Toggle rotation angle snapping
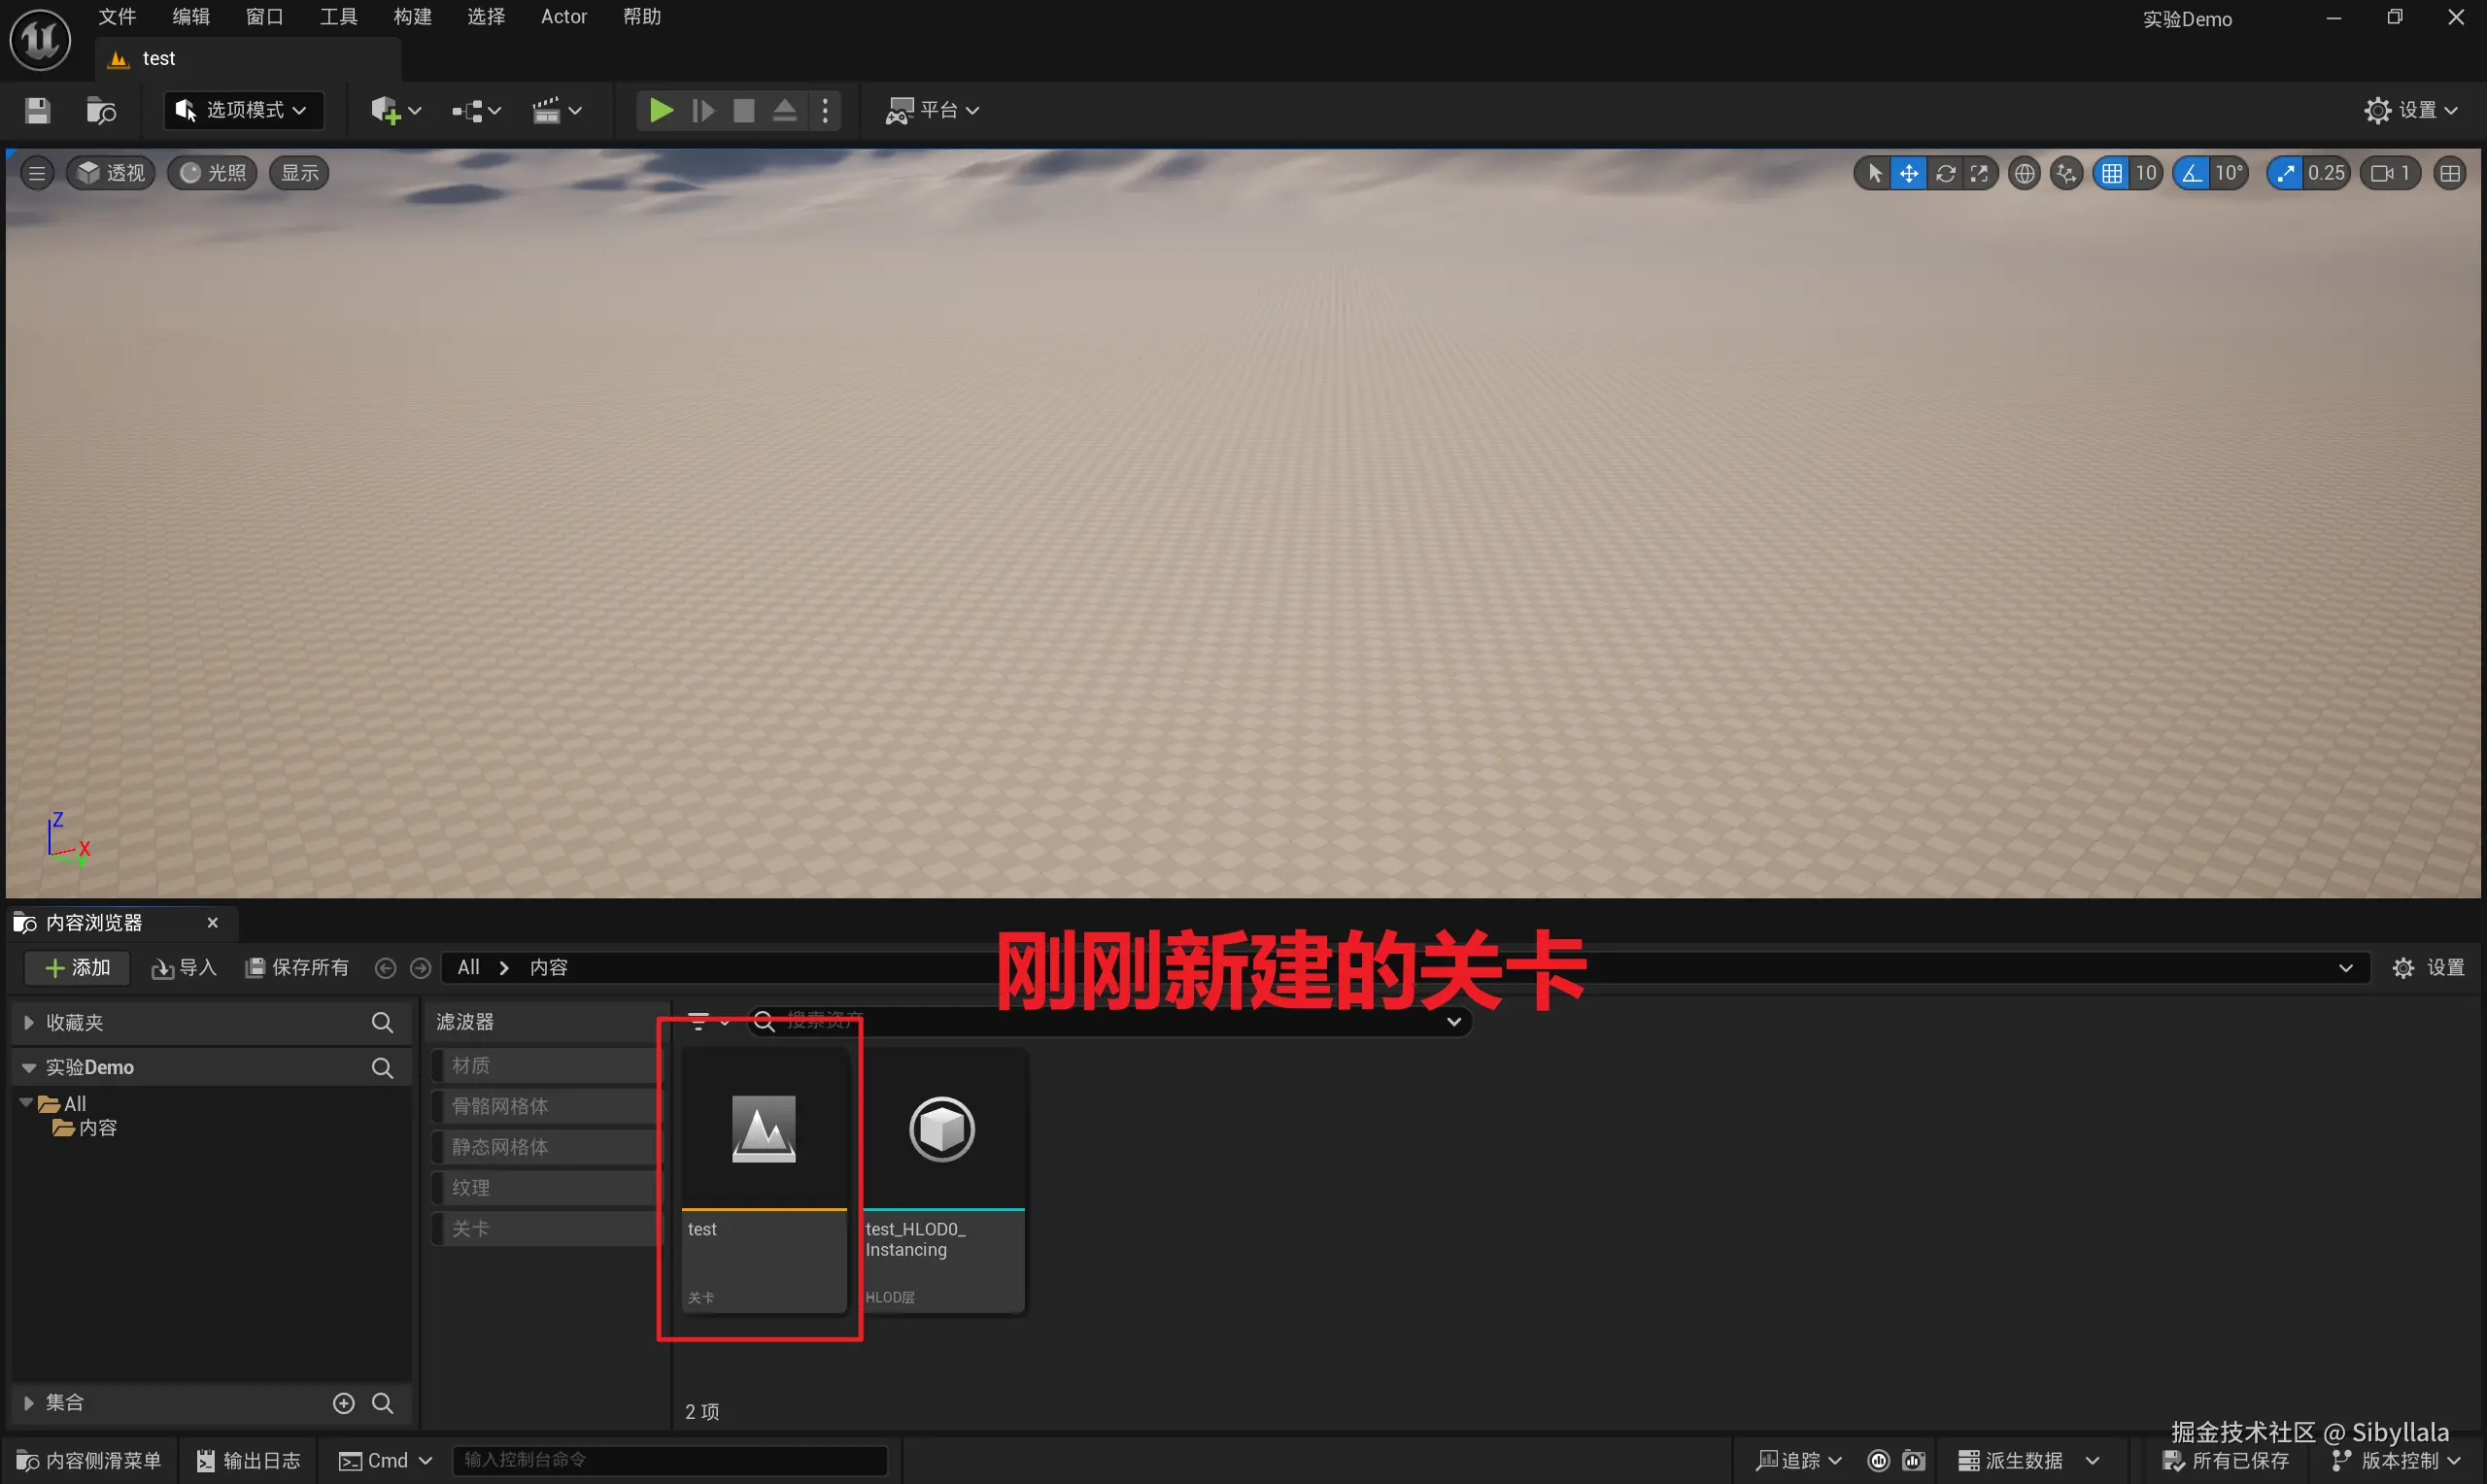Screen dimensions: 2487x1484 tap(2191, 173)
